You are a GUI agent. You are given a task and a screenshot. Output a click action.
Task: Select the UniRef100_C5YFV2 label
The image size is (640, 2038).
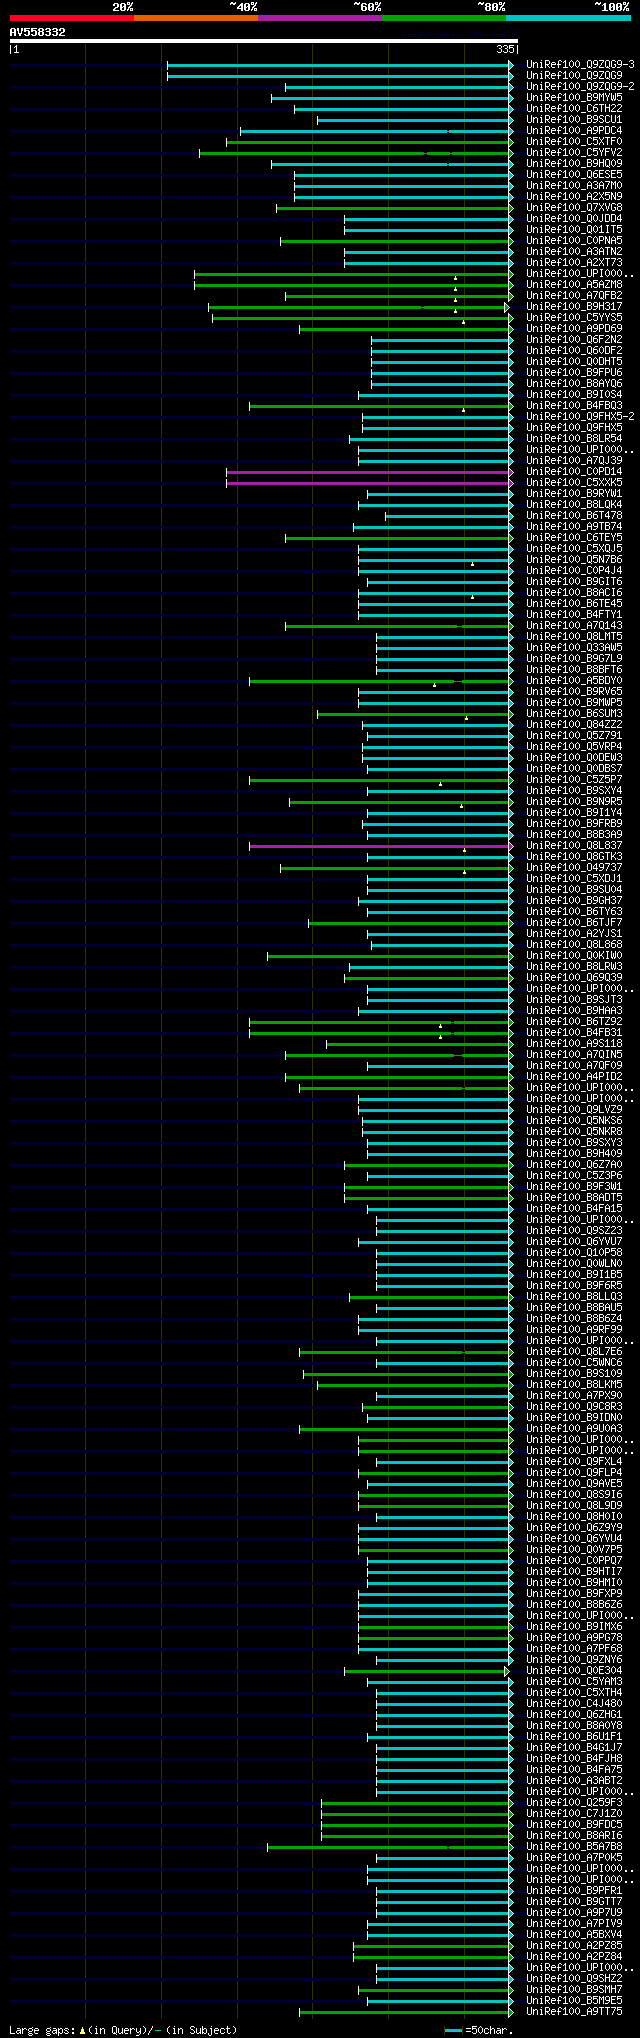575,152
